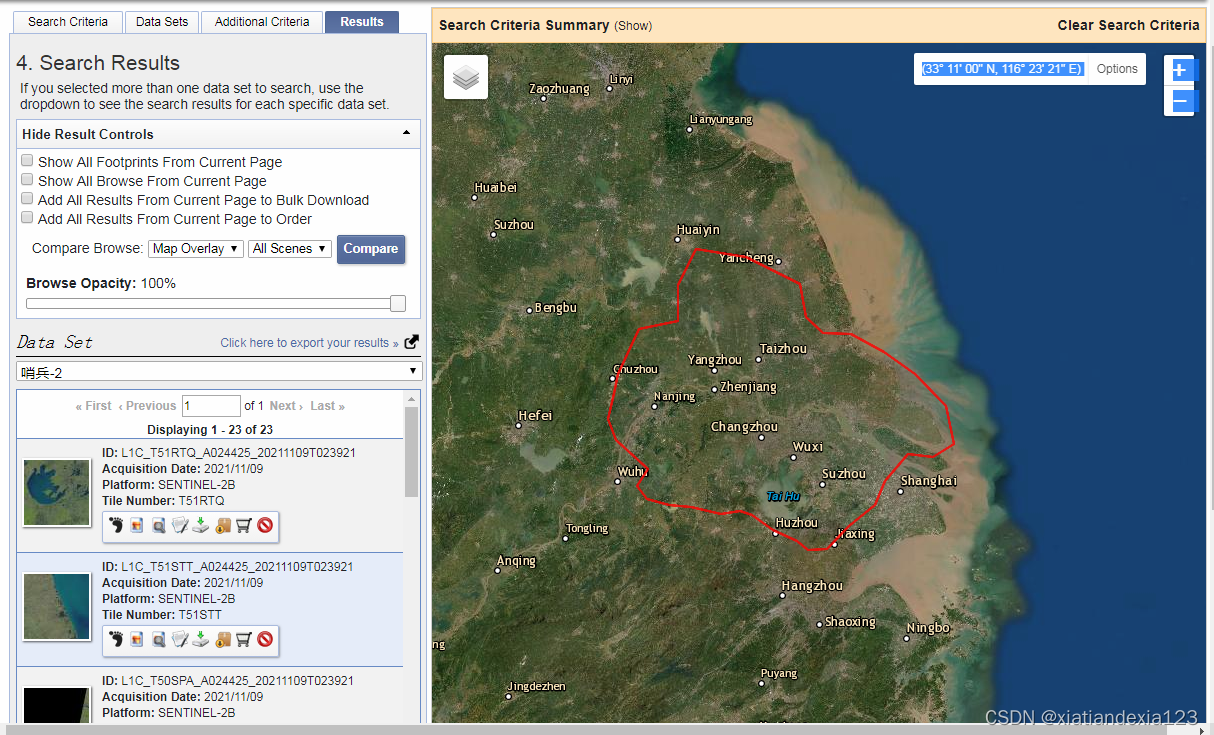This screenshot has height=735, width=1214.
Task: Adjust the Browse Opacity slider handle
Action: (398, 304)
